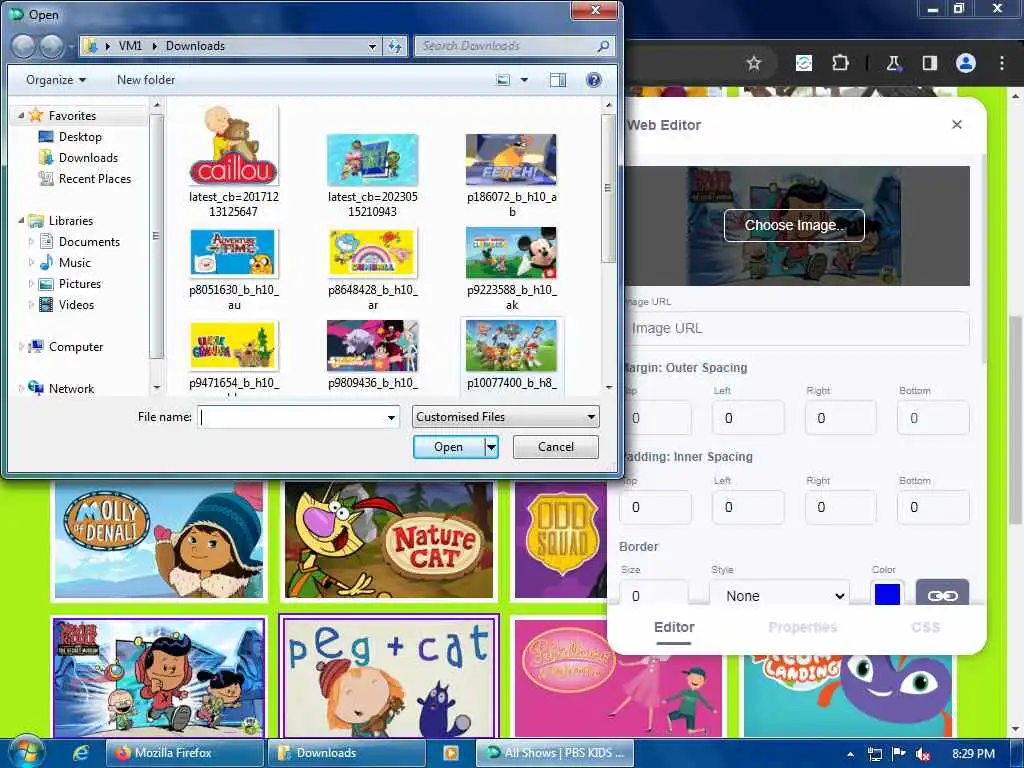The image size is (1024, 768).
Task: Go back in Open dialog
Action: pyautogui.click(x=24, y=46)
